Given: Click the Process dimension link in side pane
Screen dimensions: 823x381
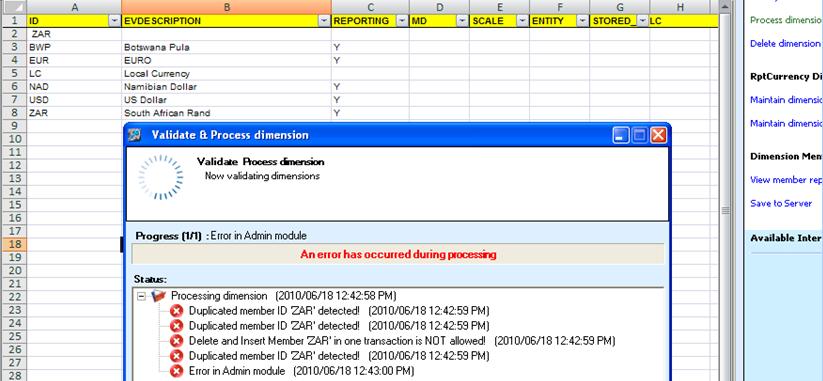Looking at the screenshot, I should [786, 20].
